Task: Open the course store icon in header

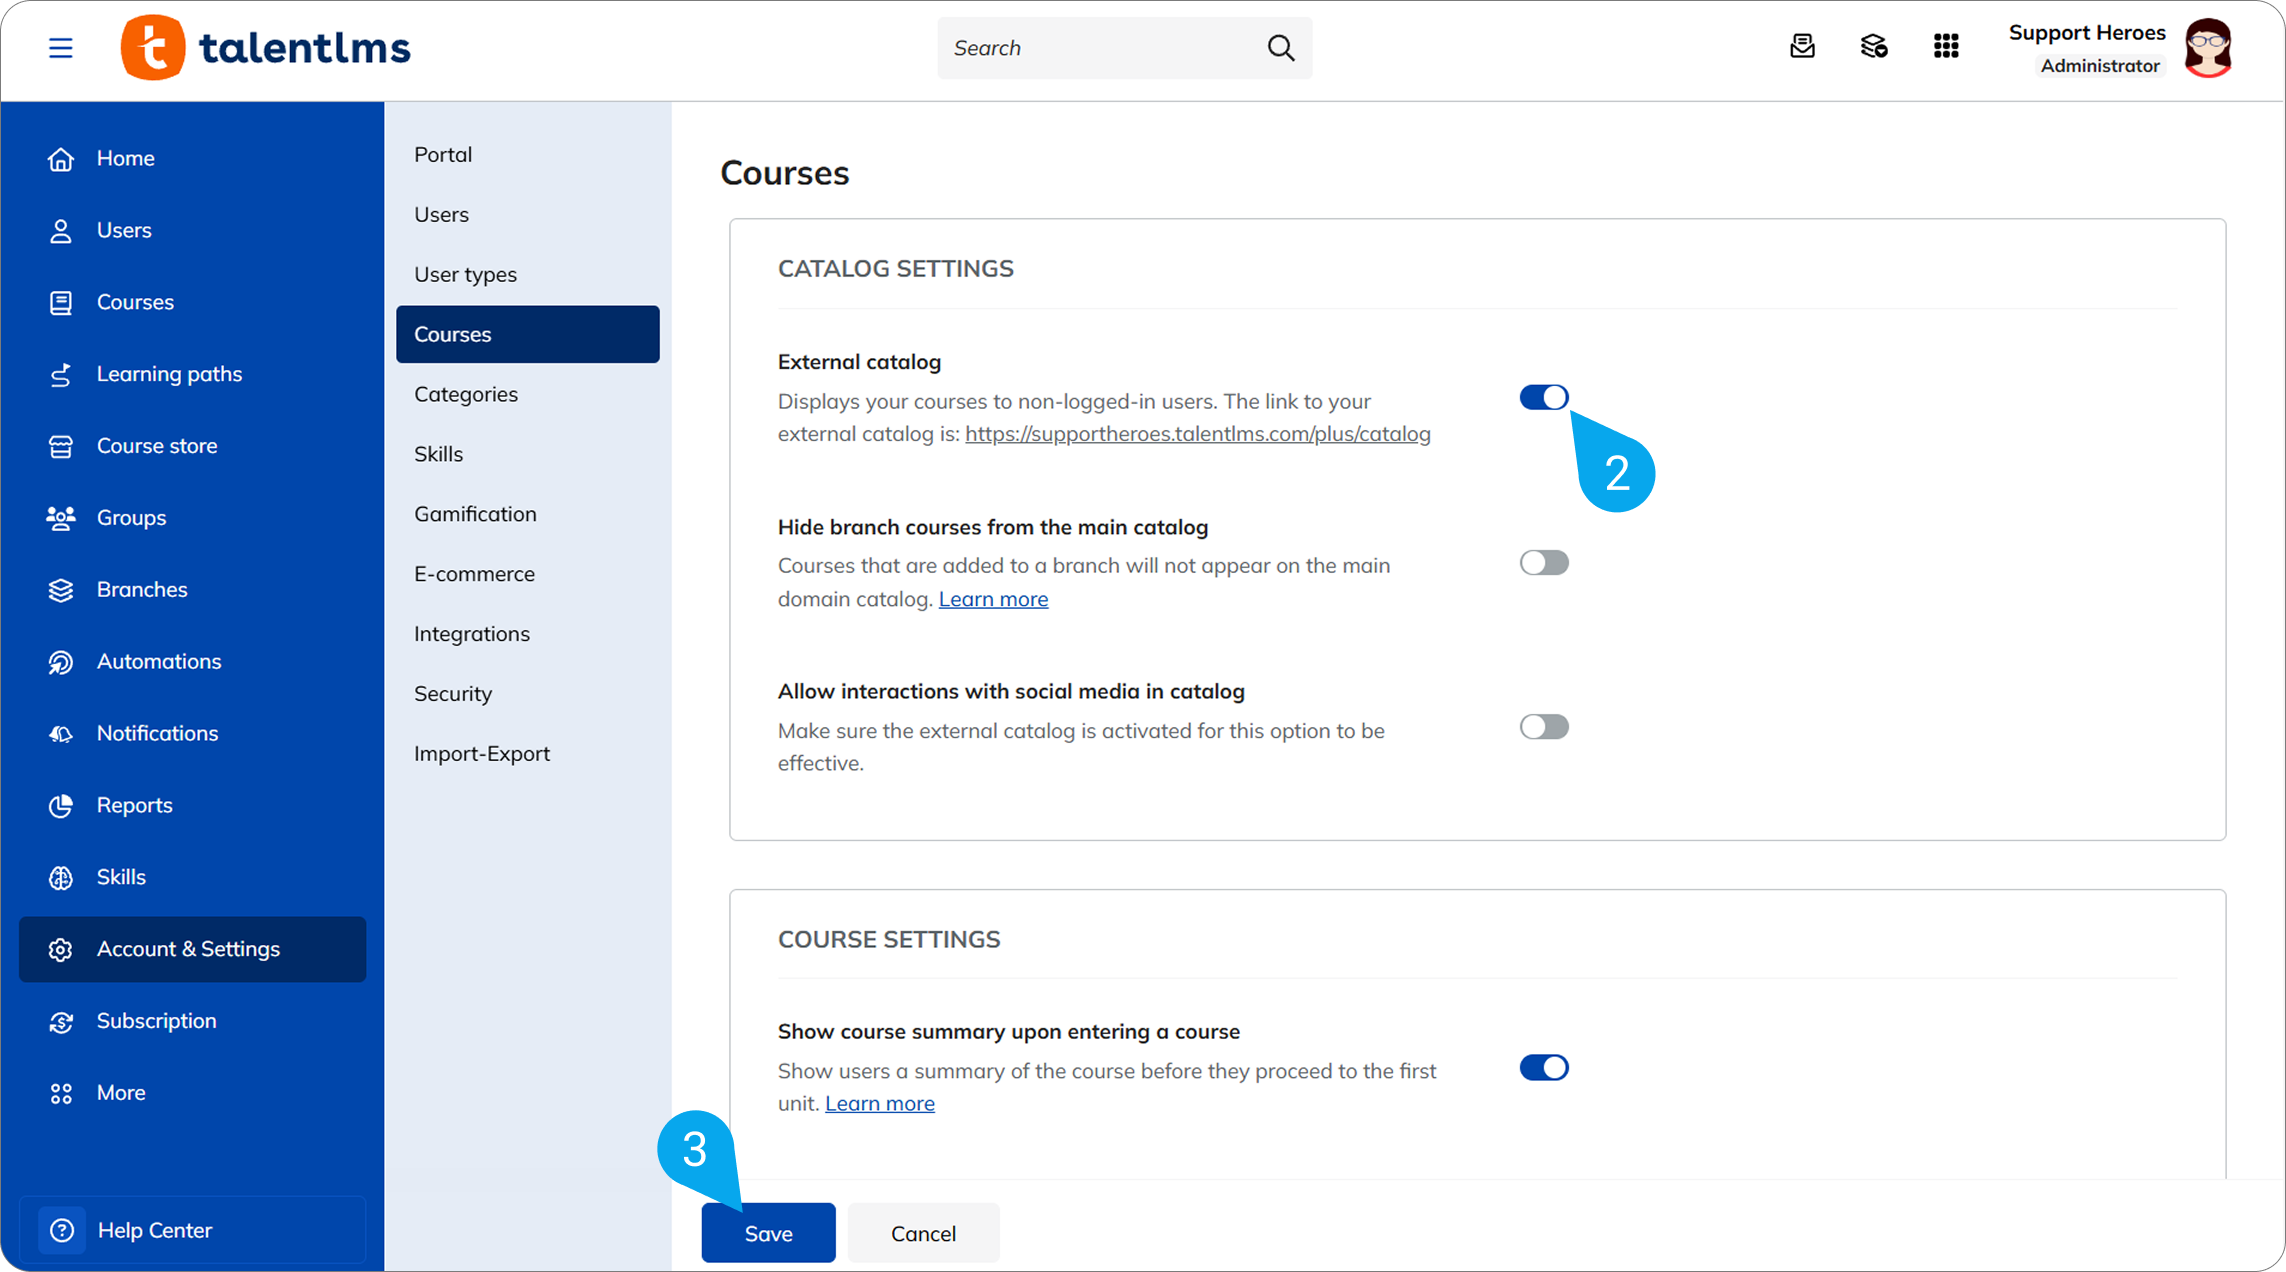Action: pos(1874,46)
